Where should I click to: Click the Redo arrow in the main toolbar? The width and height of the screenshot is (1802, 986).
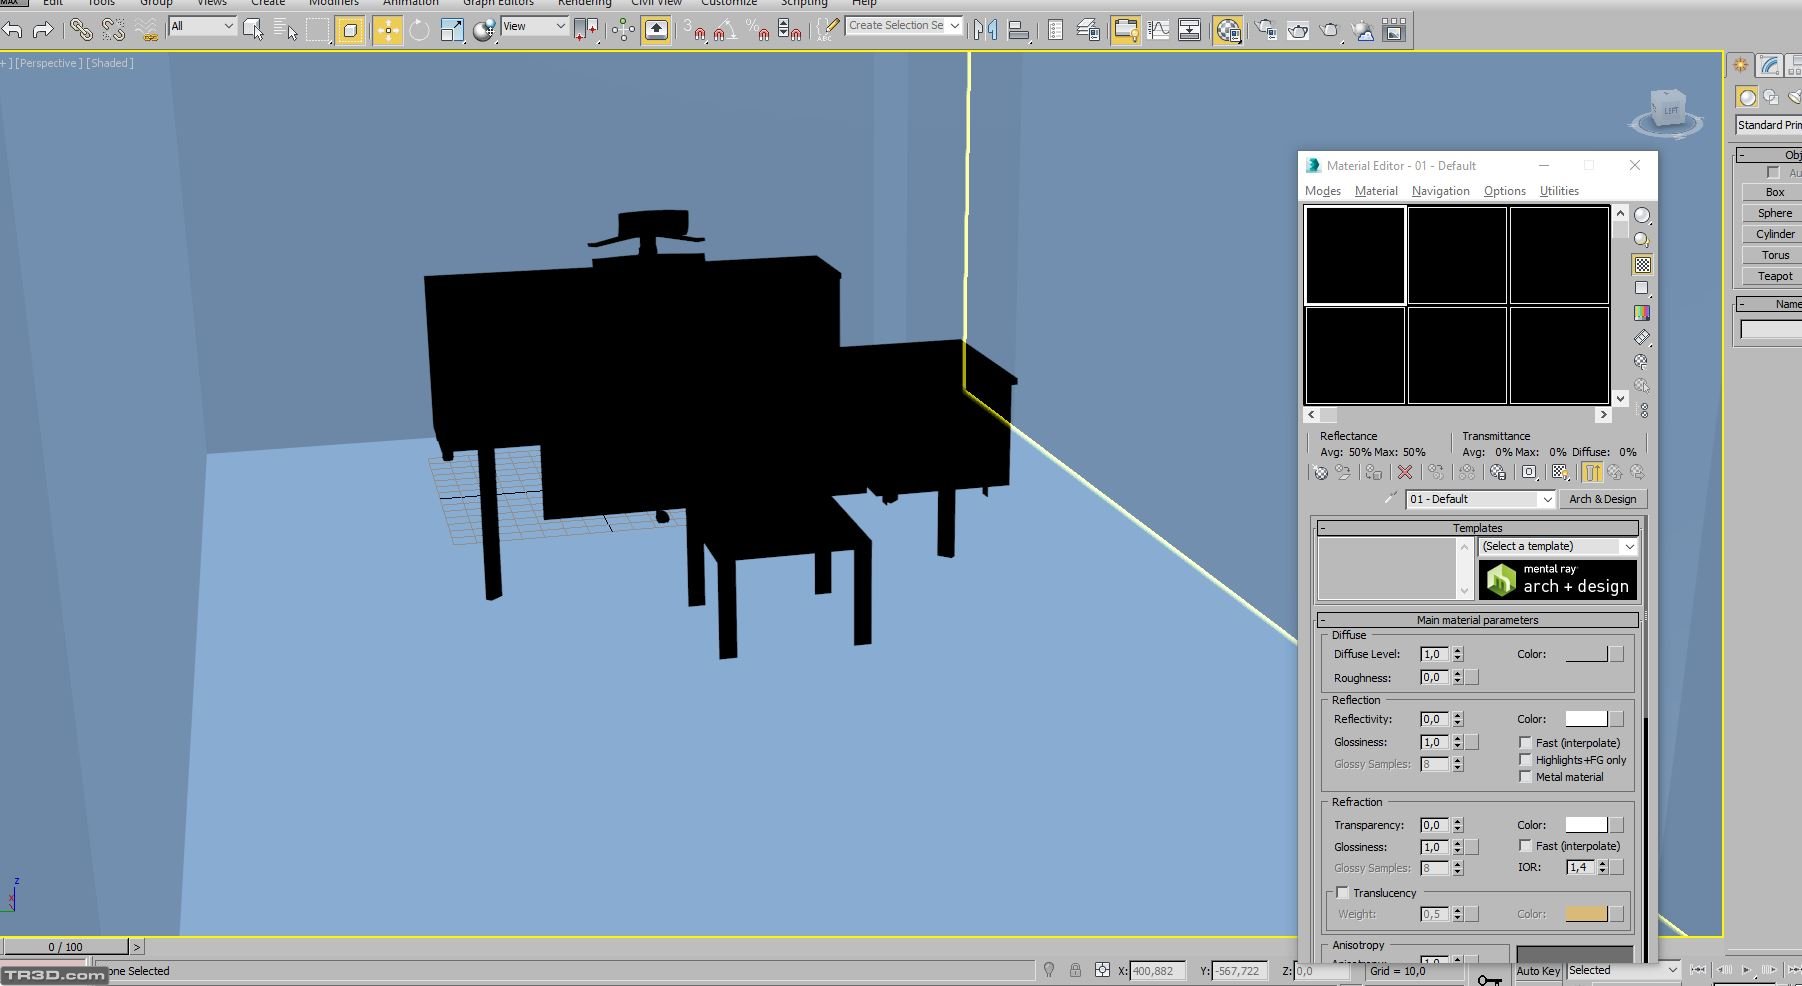point(43,31)
